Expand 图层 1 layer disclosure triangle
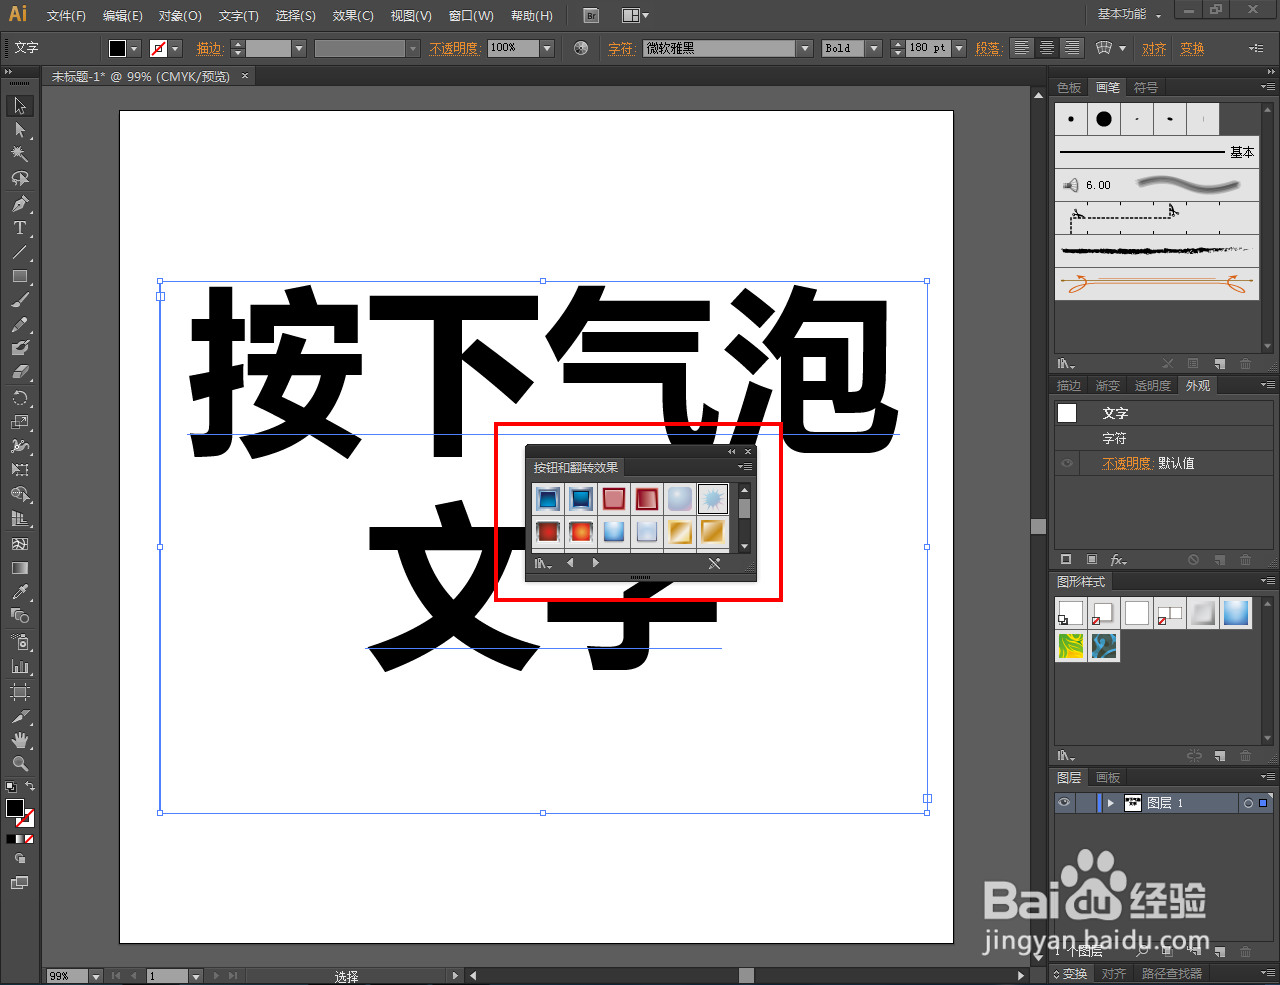1280x985 pixels. click(x=1110, y=803)
